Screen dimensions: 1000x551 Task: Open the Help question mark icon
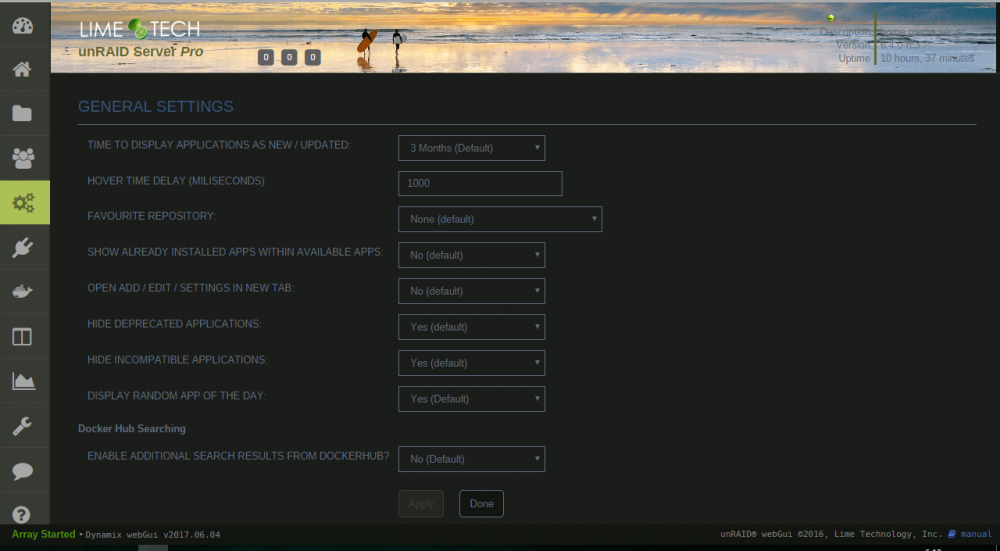pos(22,515)
